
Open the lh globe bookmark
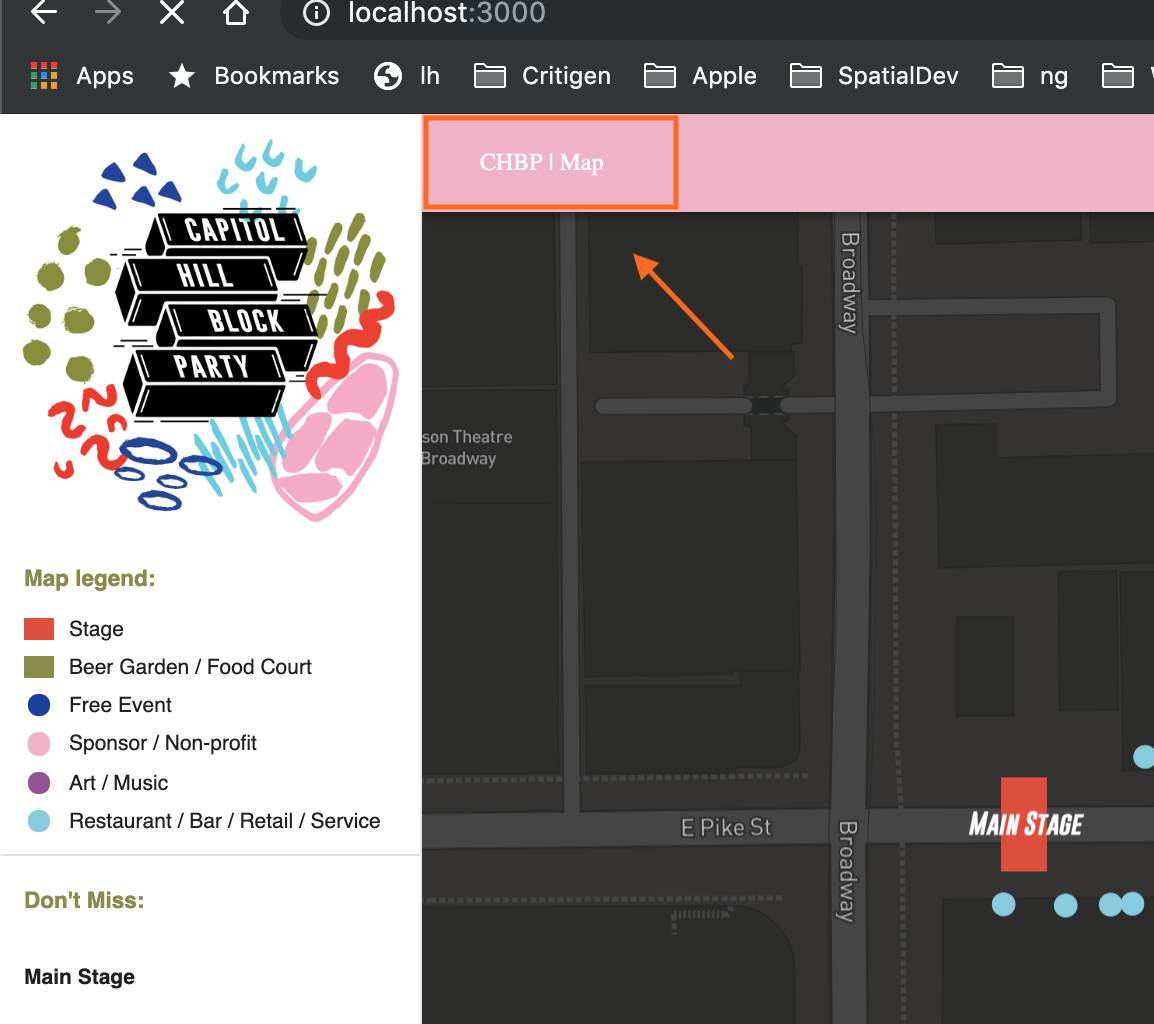406,76
